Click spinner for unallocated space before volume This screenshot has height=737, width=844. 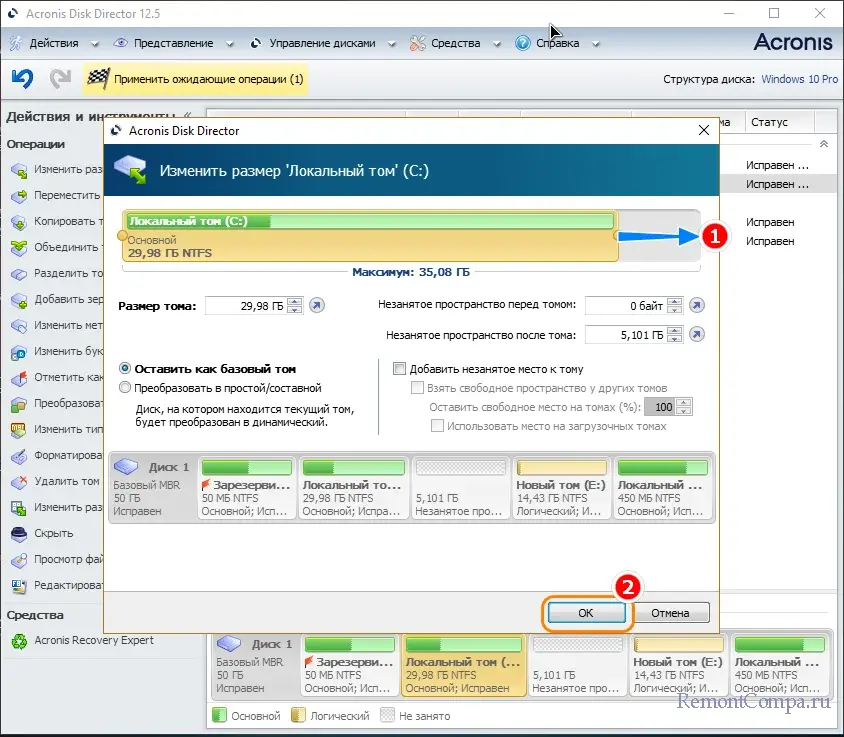674,306
